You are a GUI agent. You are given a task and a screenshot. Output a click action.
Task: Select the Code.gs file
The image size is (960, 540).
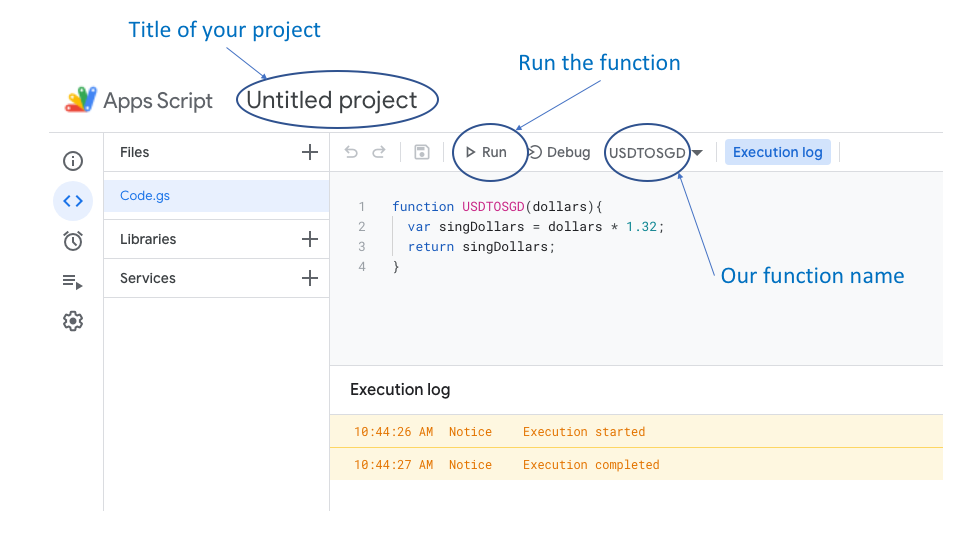(145, 196)
